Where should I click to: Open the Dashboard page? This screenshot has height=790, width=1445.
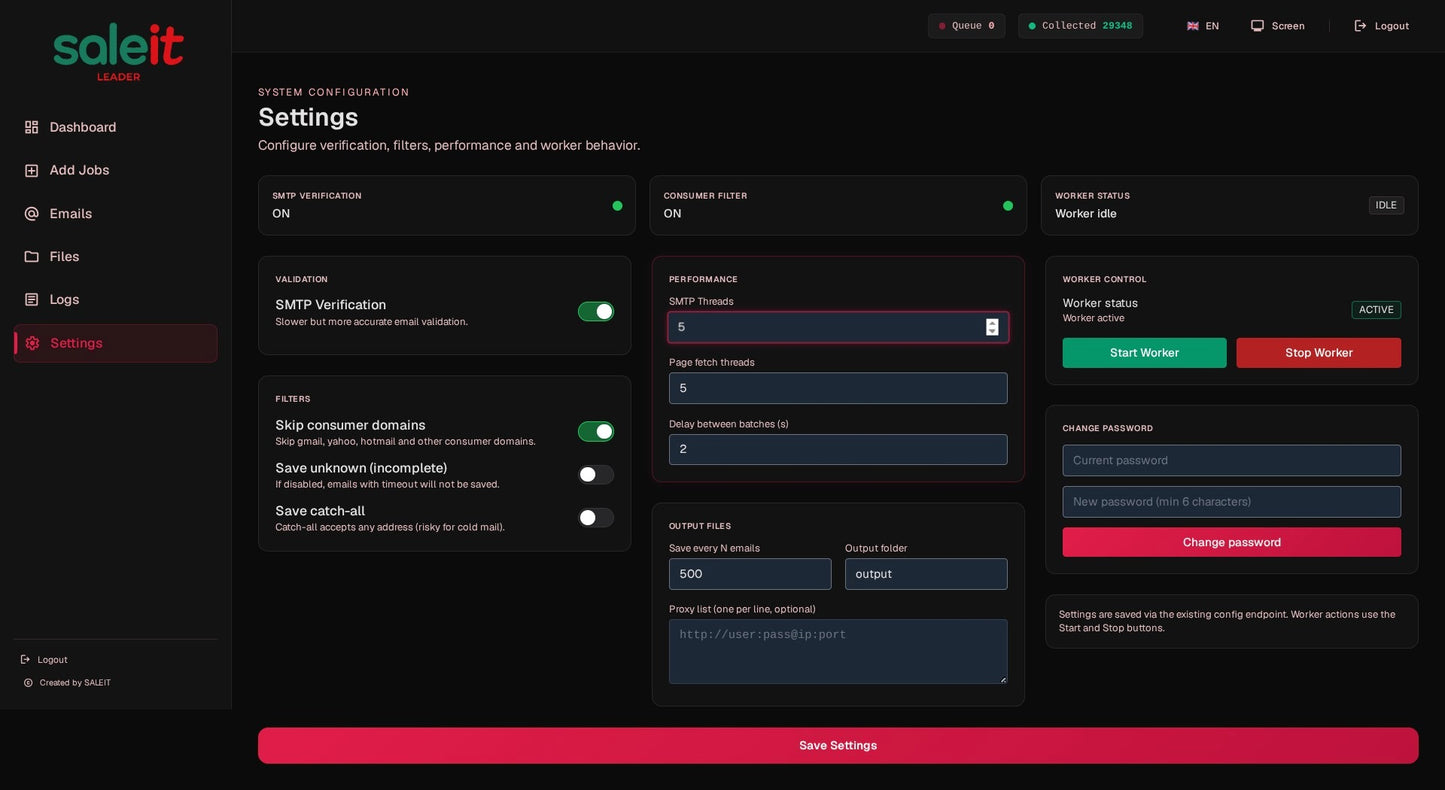pyautogui.click(x=115, y=127)
